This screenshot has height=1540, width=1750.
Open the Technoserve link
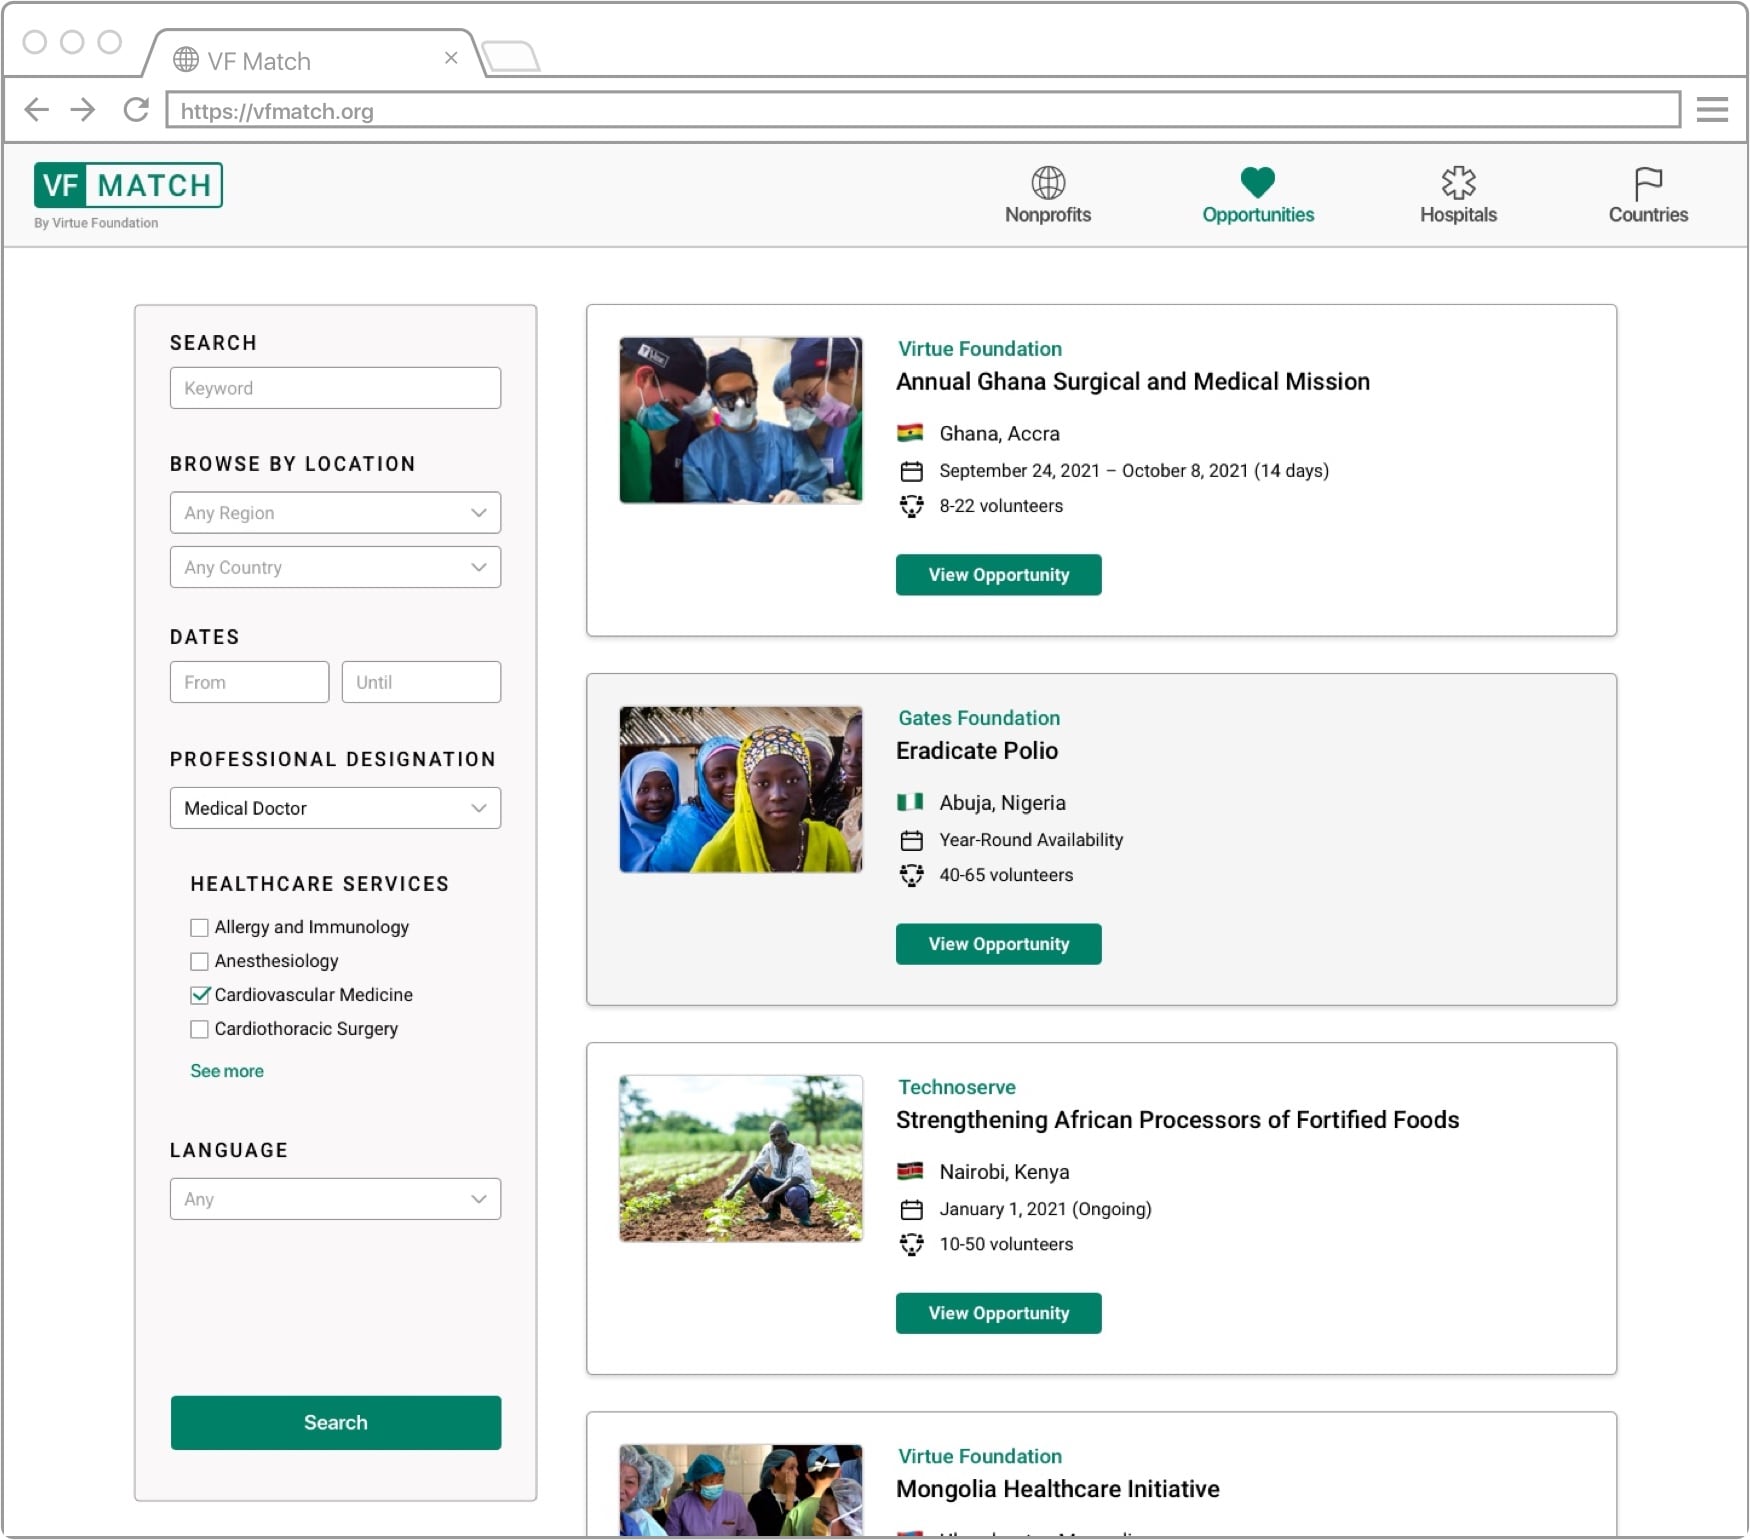[957, 1087]
